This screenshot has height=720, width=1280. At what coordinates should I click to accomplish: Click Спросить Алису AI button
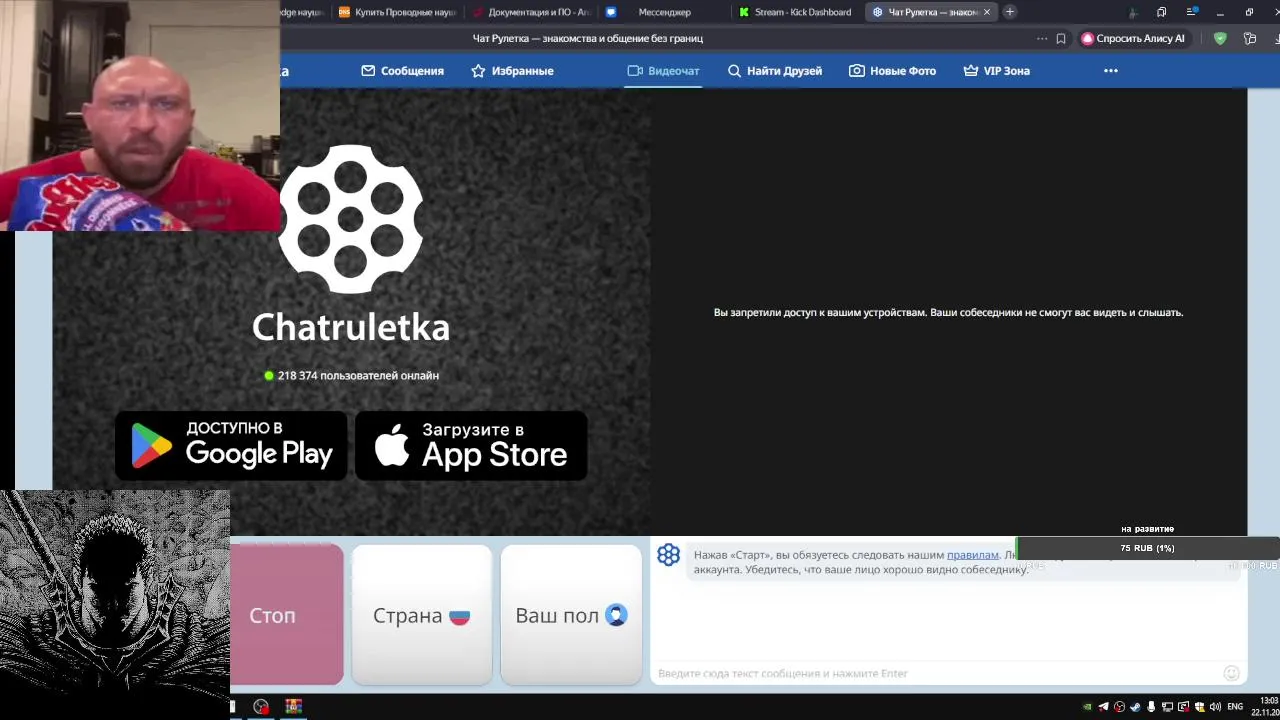(1133, 38)
